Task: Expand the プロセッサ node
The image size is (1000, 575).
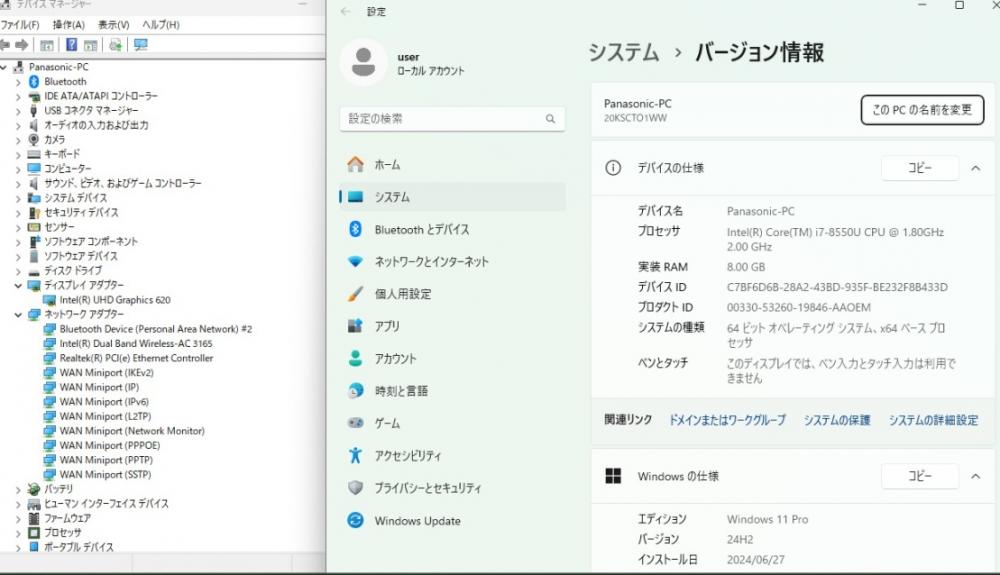Action: (x=18, y=533)
